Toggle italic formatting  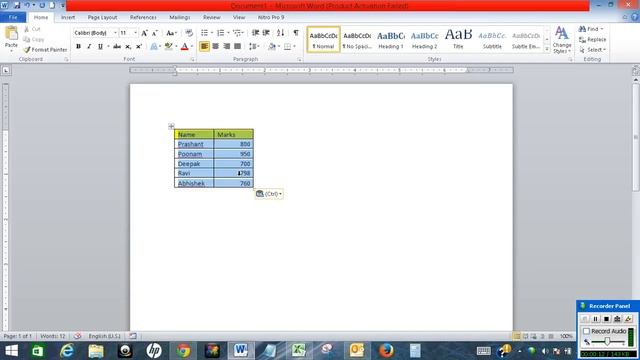89,47
